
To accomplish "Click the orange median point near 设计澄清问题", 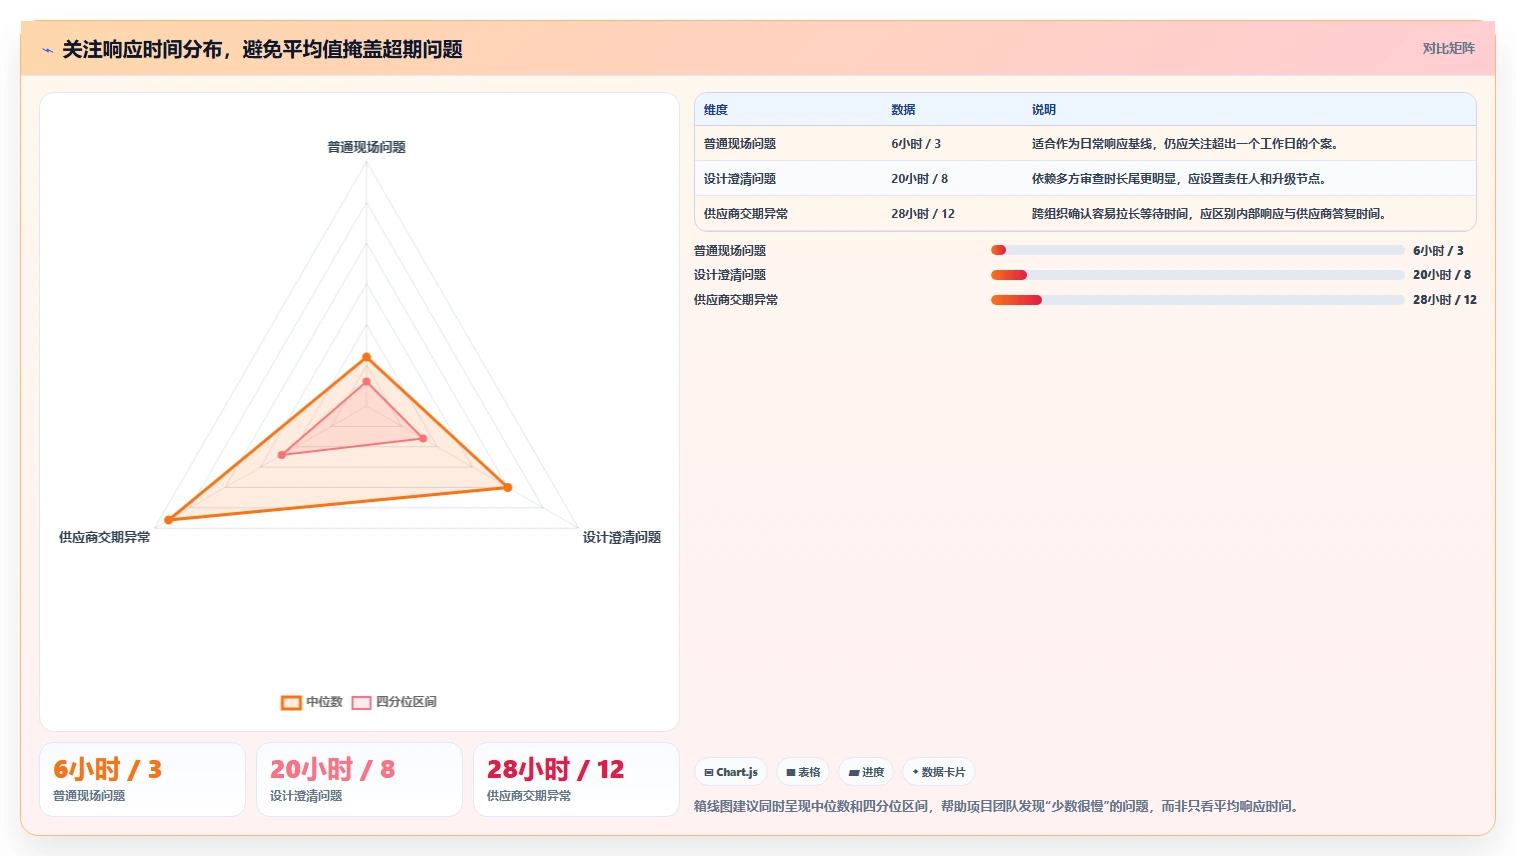I will (x=508, y=488).
